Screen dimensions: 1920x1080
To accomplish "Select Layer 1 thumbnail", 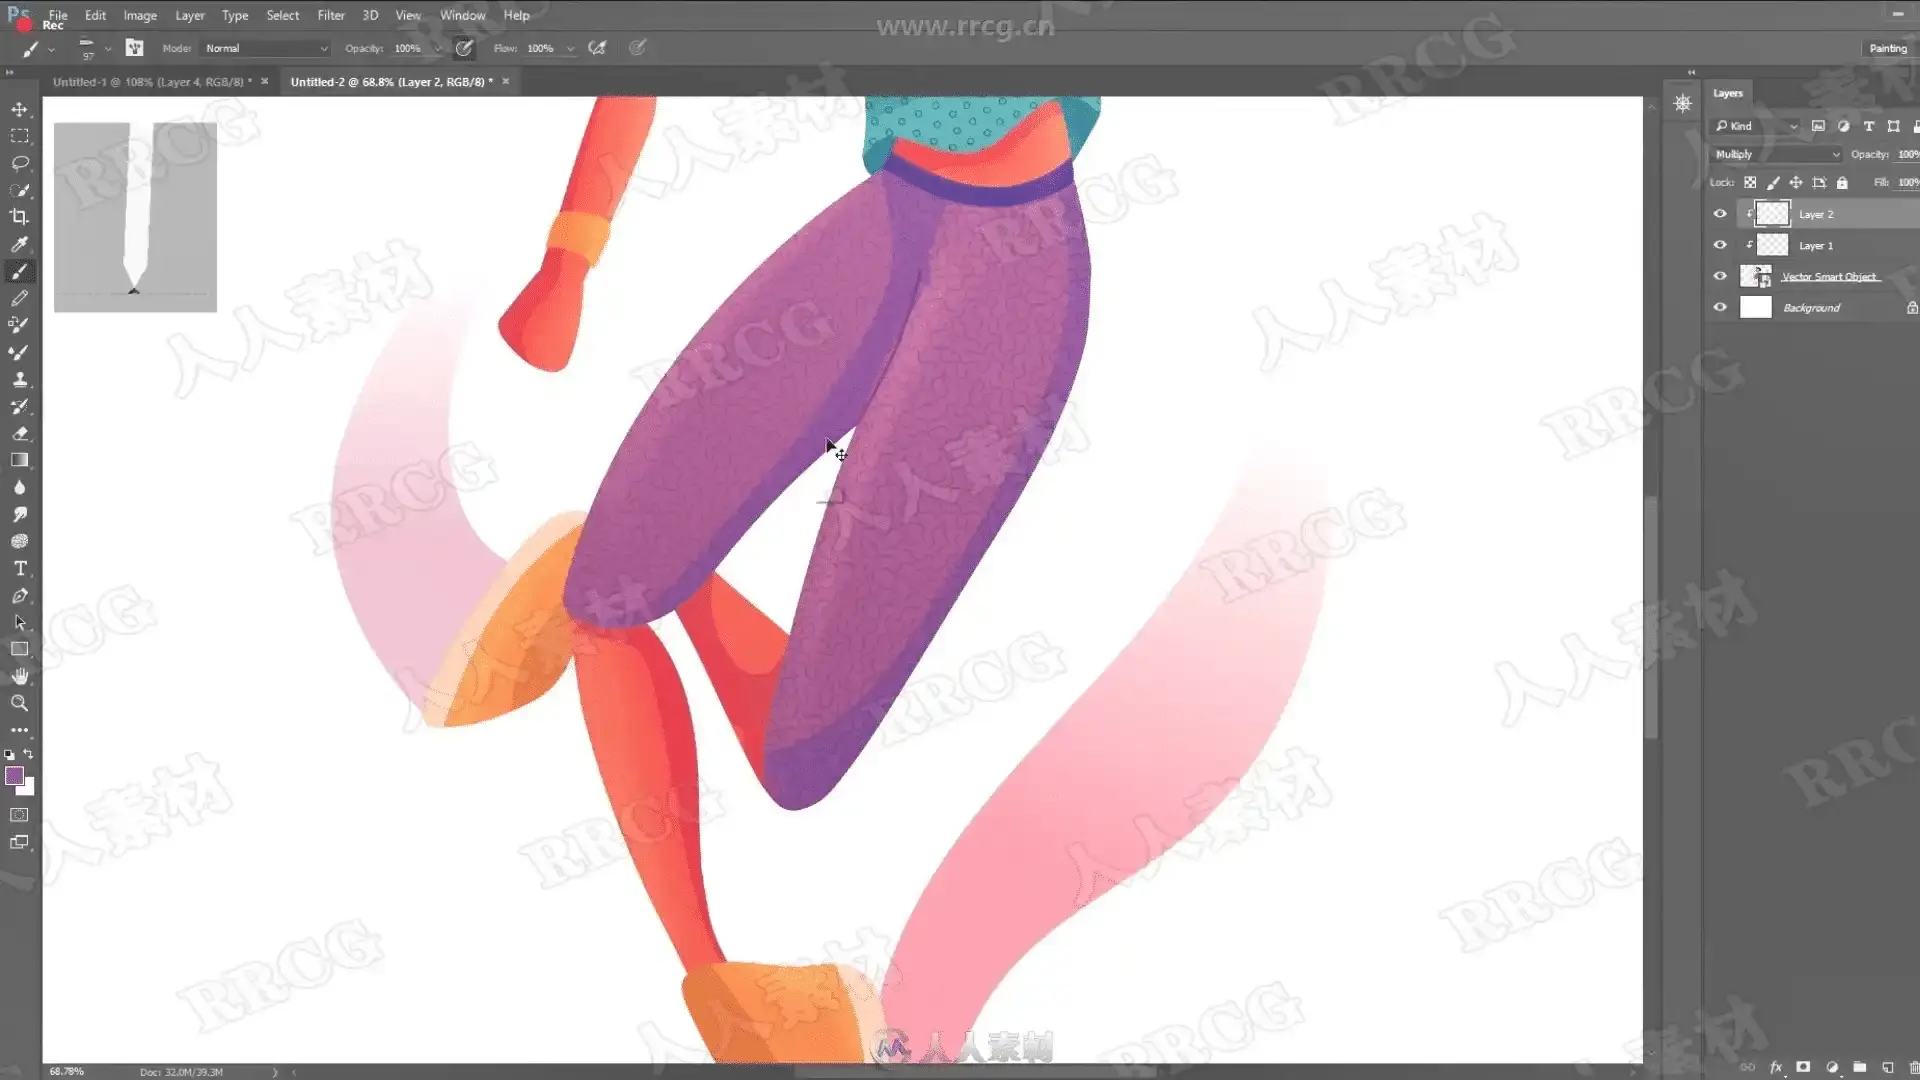I will point(1772,245).
